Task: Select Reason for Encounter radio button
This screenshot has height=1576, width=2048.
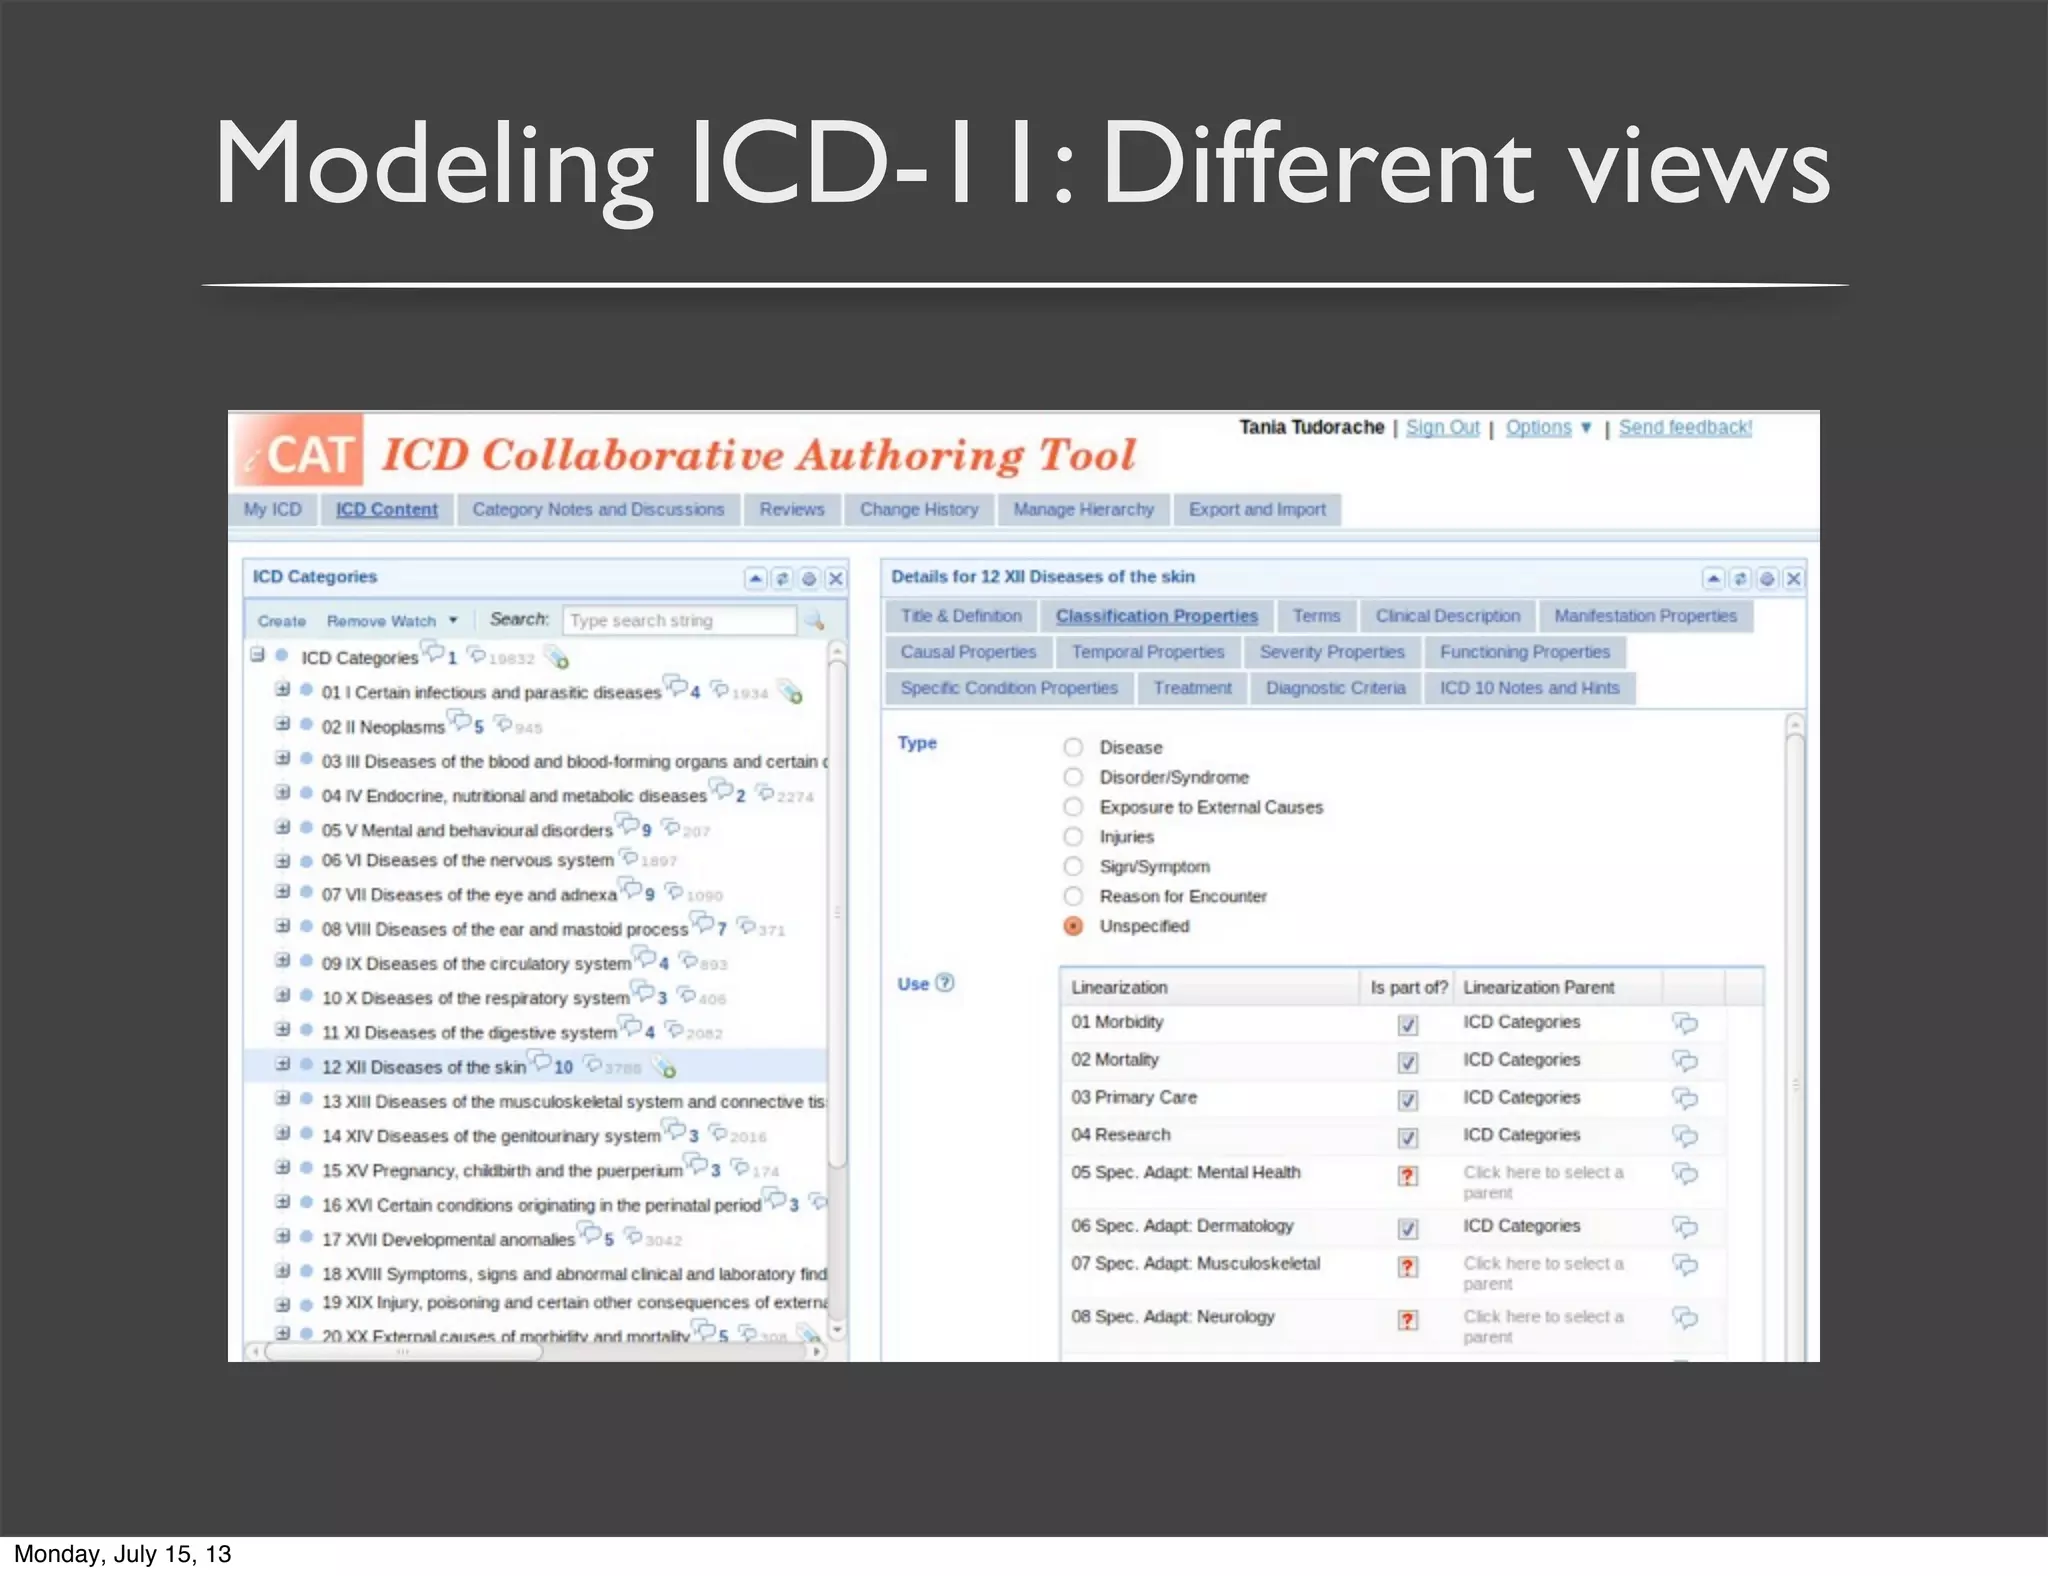Action: [1073, 896]
